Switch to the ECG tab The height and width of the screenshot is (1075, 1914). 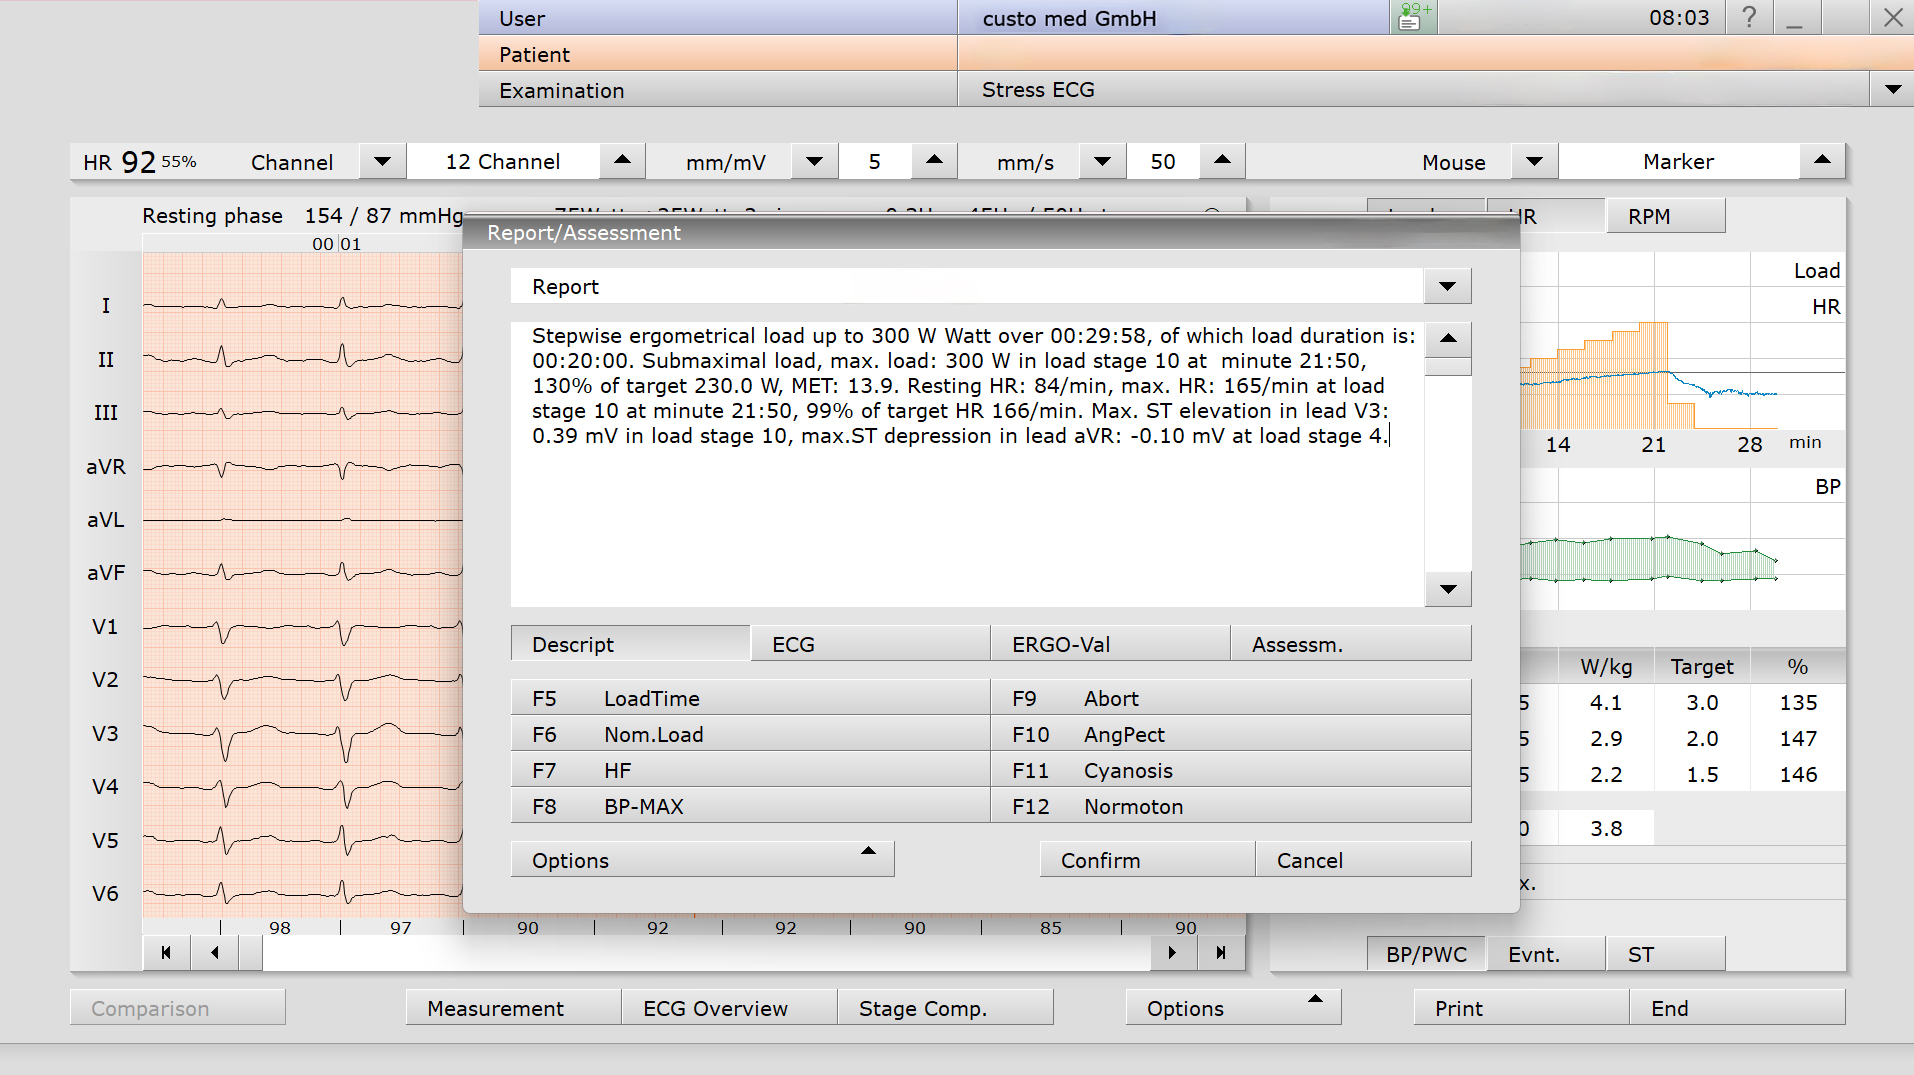point(870,644)
